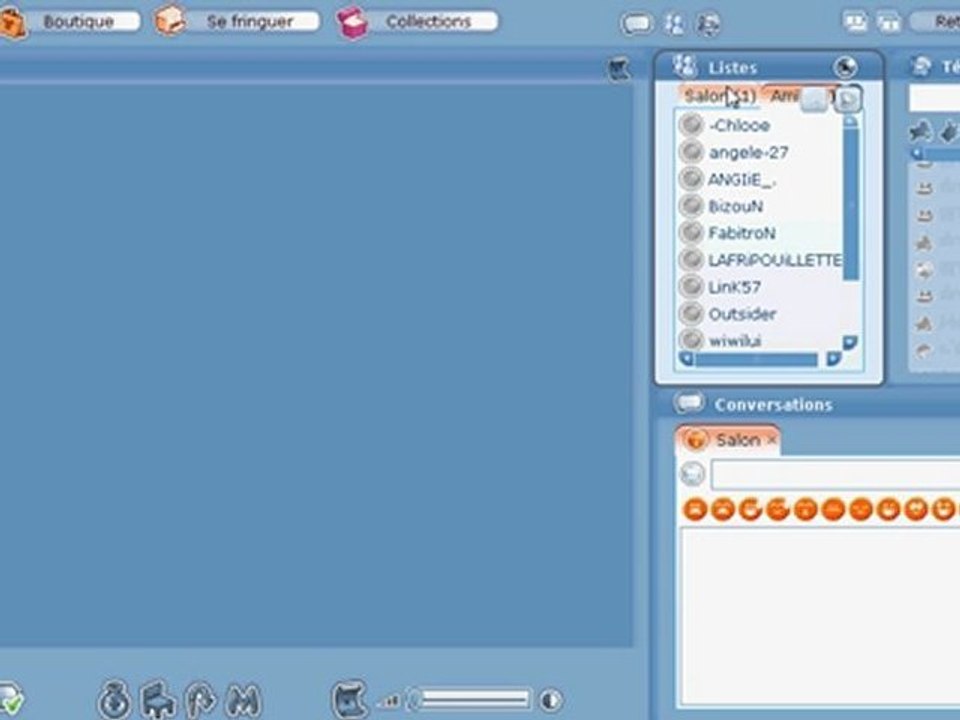Click the Se fringuer wardrobe icon
Viewport: 960px width, 720px height.
point(170,20)
